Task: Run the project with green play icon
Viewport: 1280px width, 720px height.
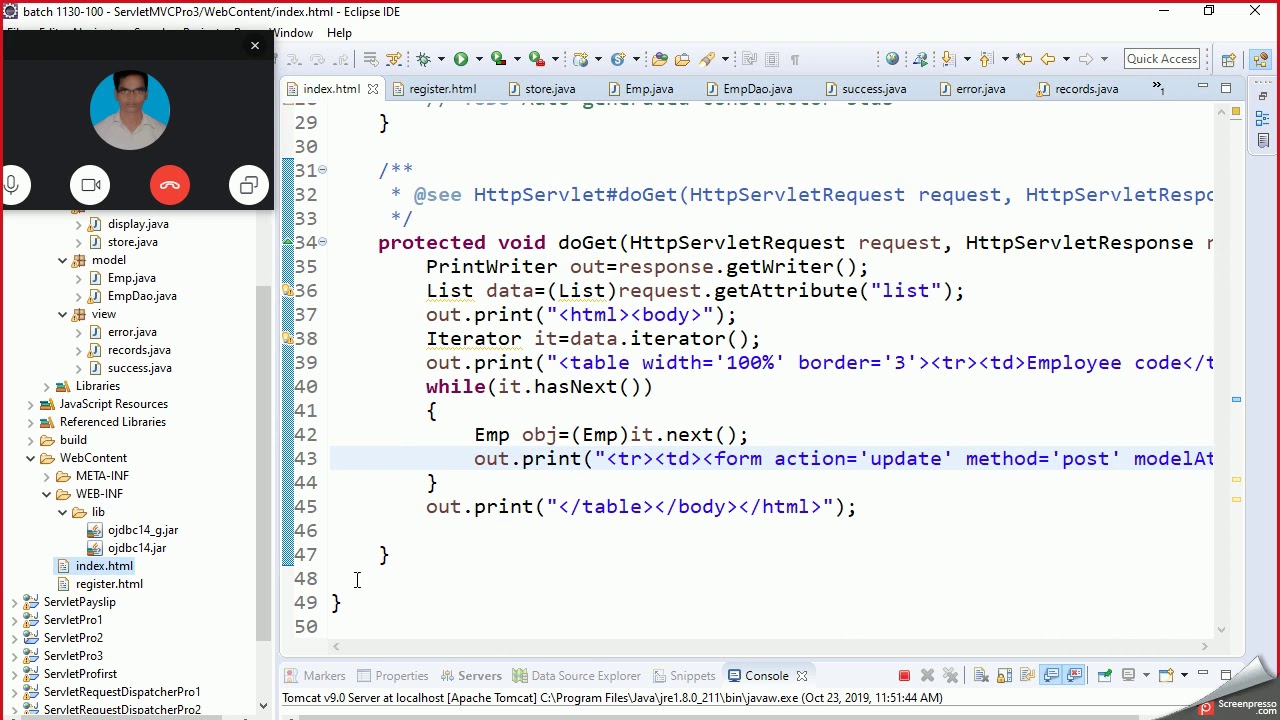Action: coord(461,59)
